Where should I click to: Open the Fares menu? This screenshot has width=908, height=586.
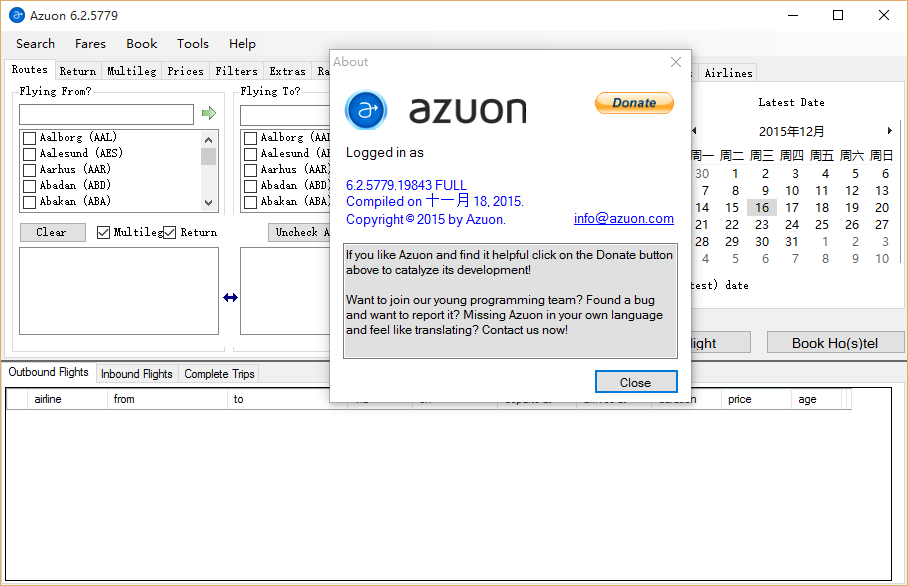point(90,44)
